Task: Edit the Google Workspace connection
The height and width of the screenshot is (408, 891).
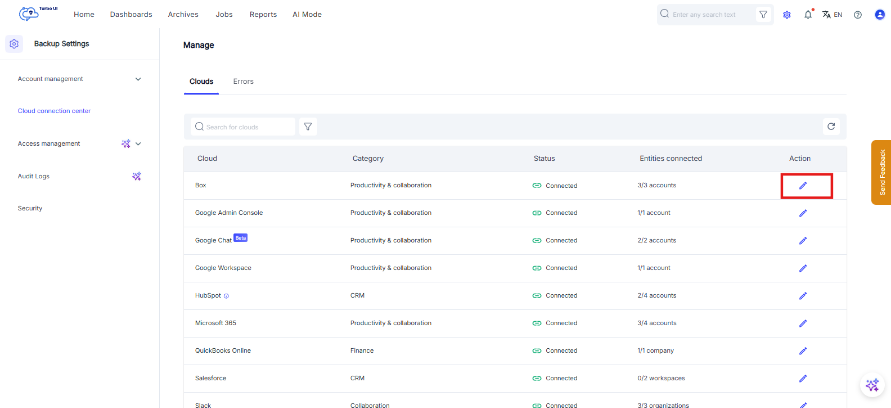Action: [x=803, y=268]
